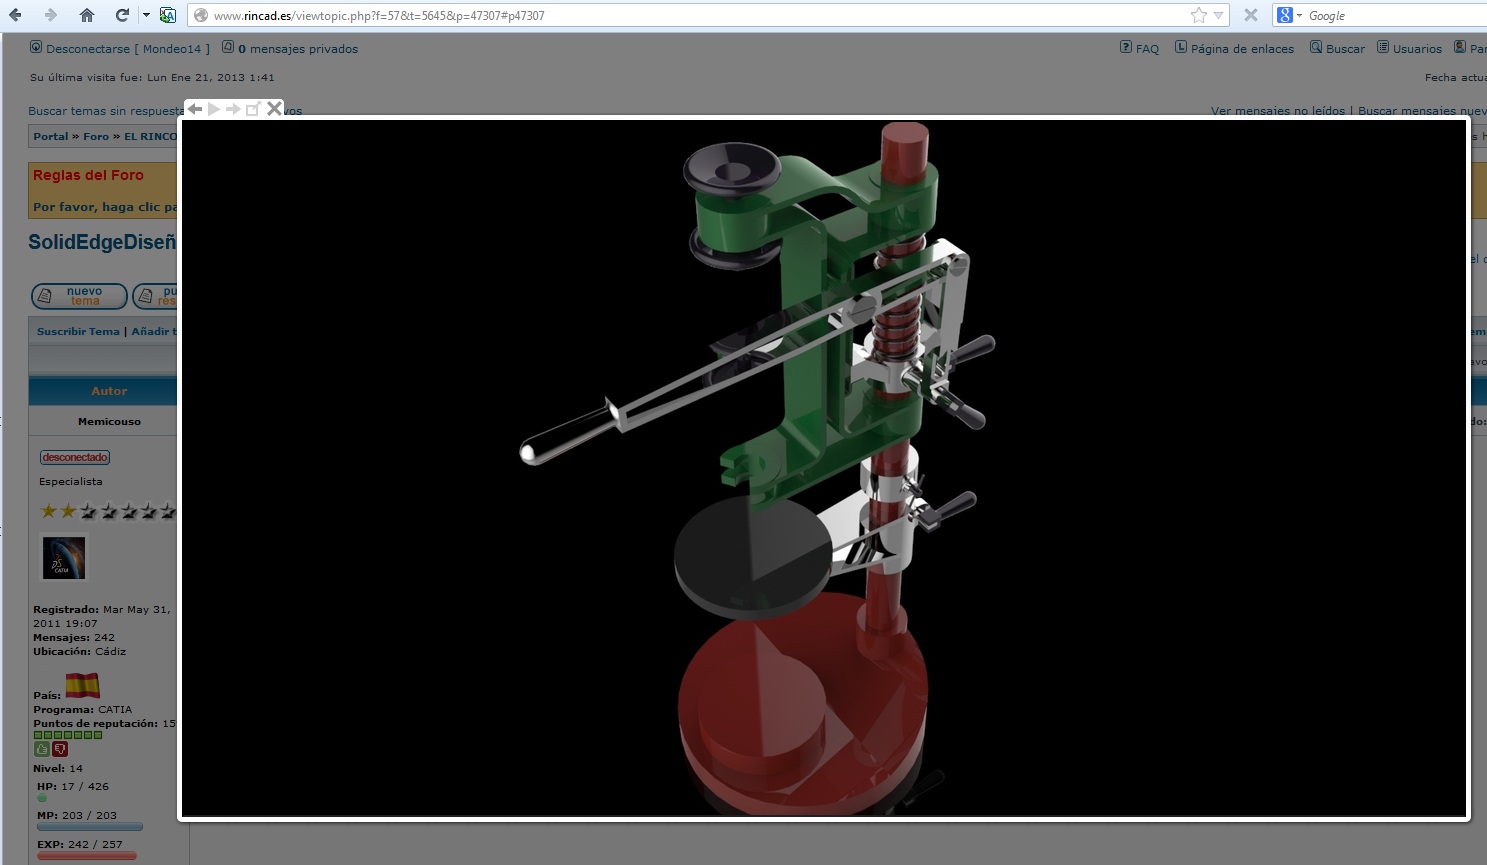Click the blue MP 203 / 203 bar
The width and height of the screenshot is (1487, 865).
[x=90, y=827]
